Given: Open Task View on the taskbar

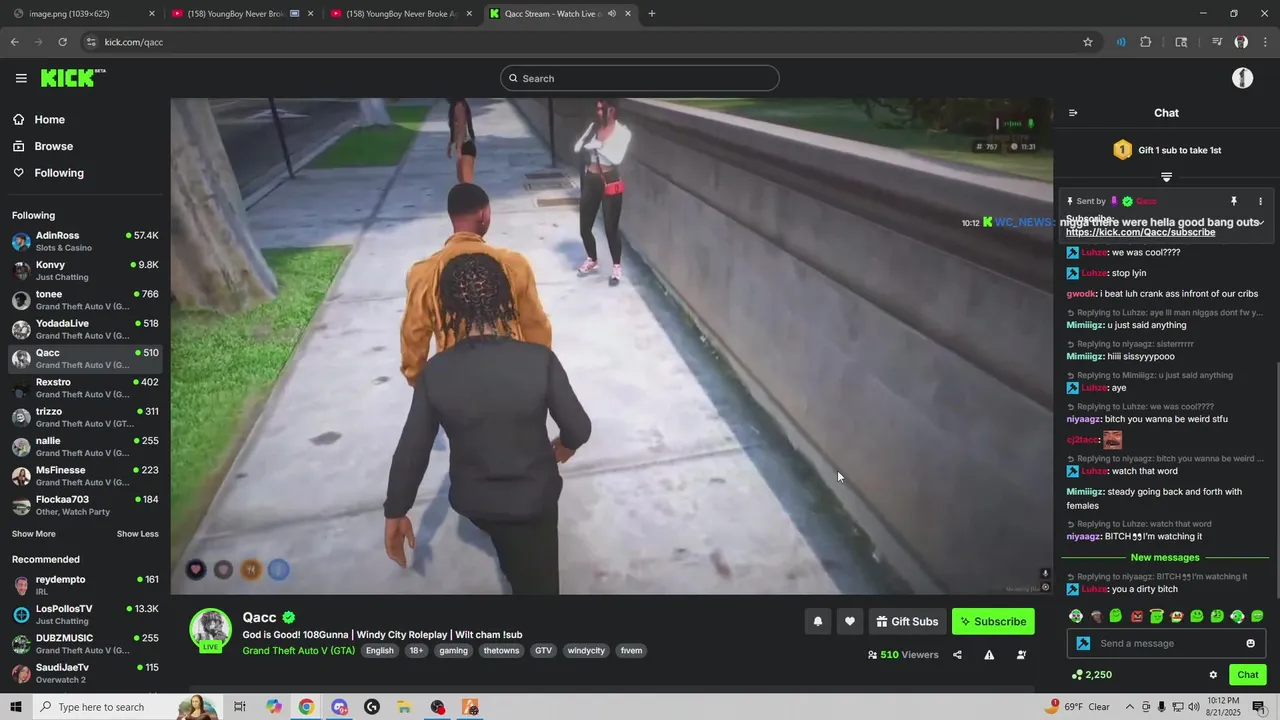Looking at the screenshot, I should point(240,707).
